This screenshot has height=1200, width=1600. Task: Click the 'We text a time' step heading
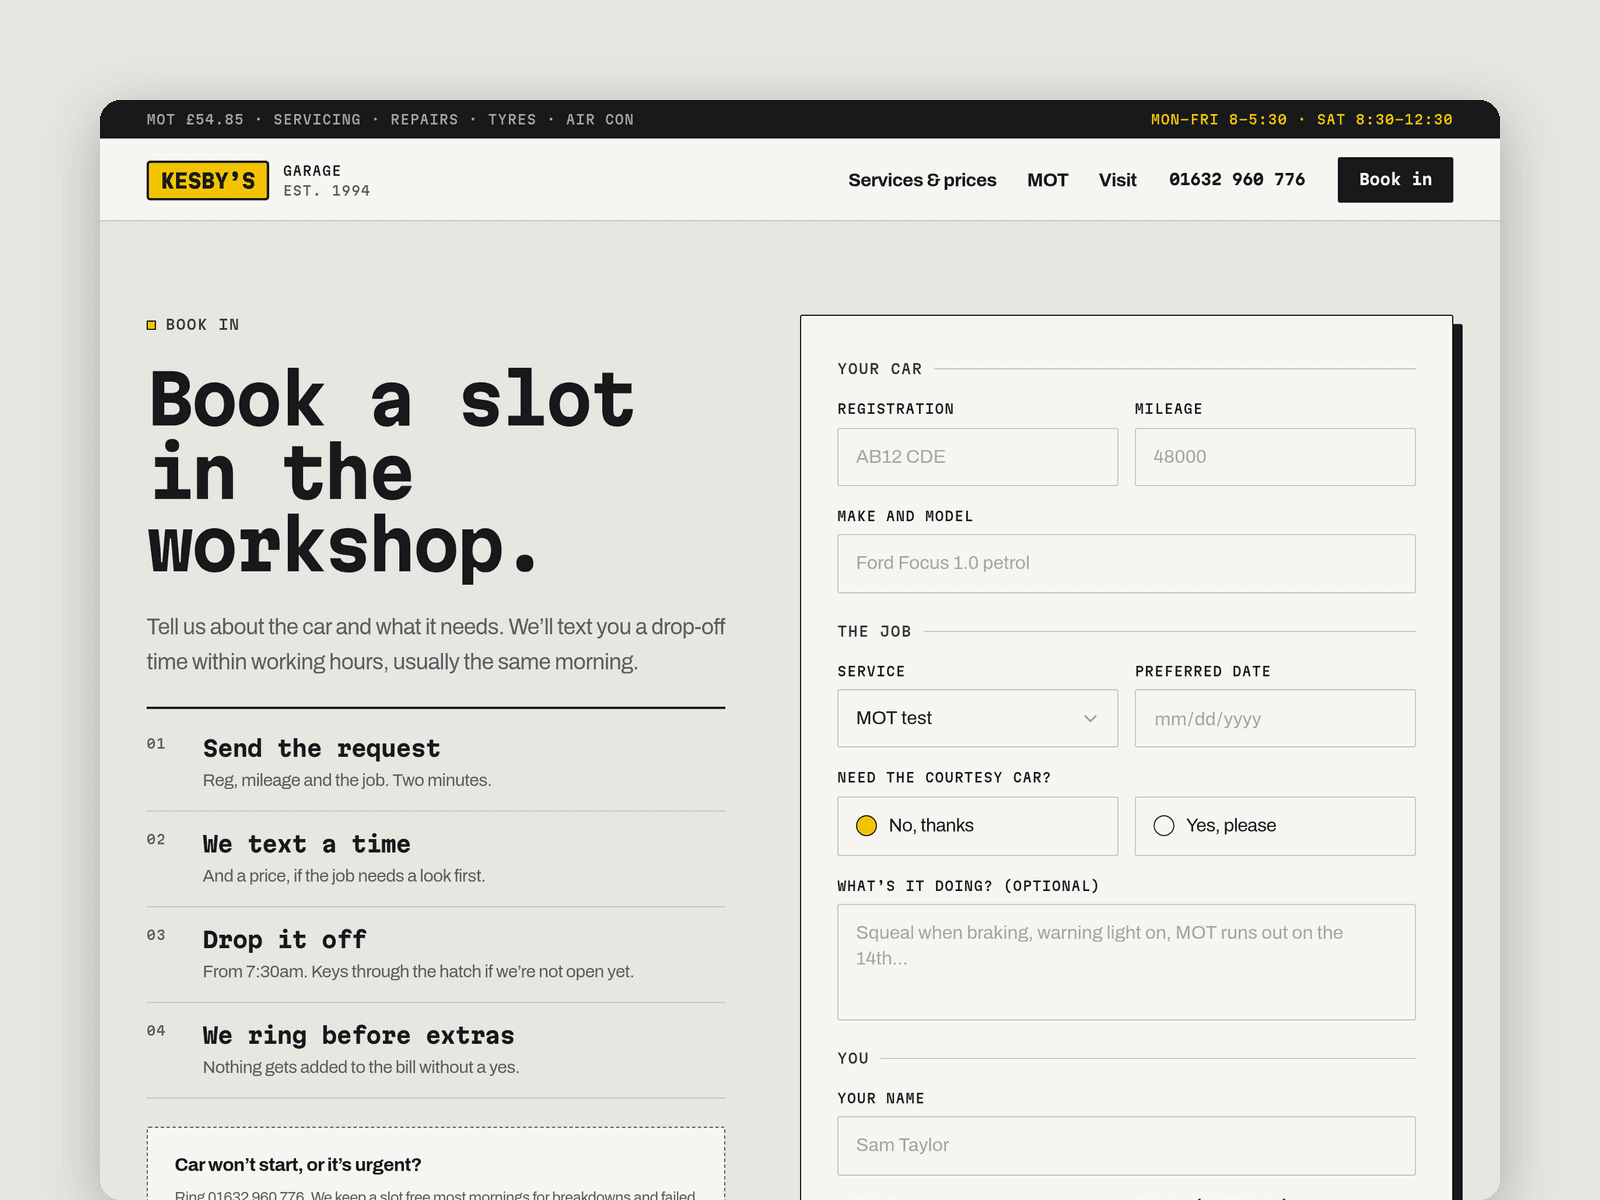(x=306, y=845)
